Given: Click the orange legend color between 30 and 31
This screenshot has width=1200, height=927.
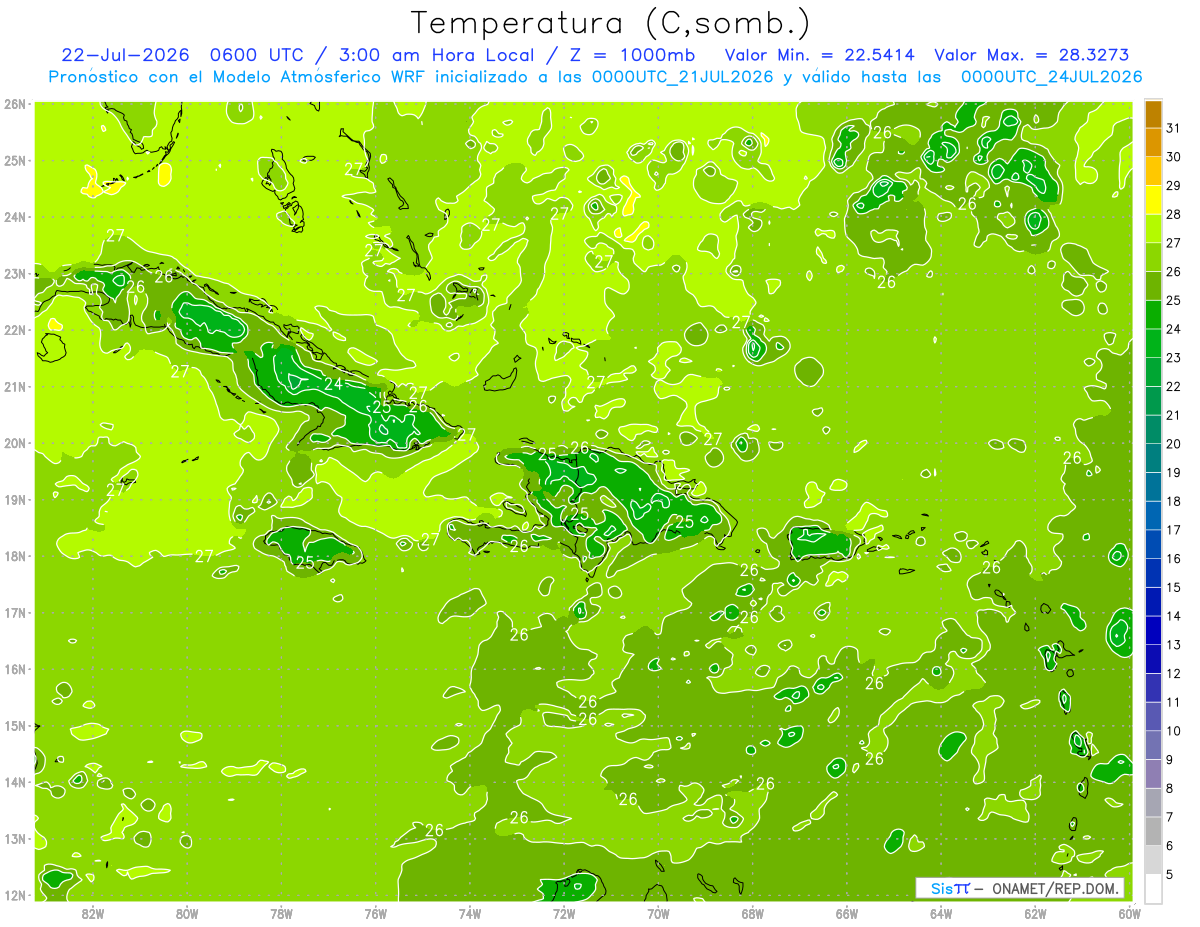Looking at the screenshot, I should point(1153,142).
